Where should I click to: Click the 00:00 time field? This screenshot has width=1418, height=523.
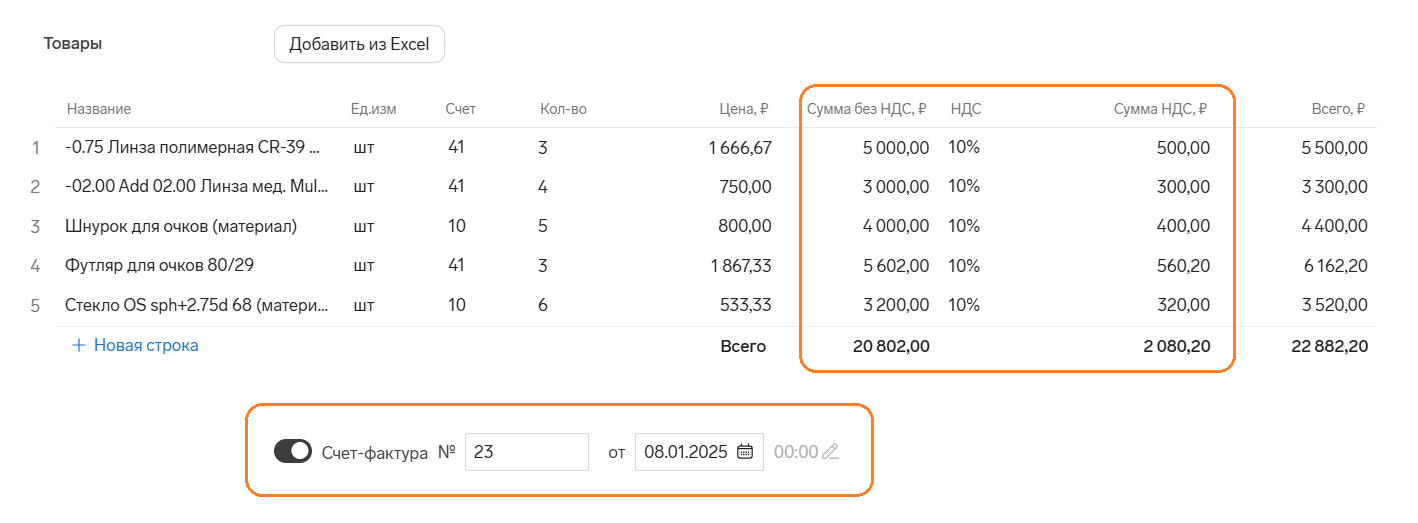pos(796,452)
